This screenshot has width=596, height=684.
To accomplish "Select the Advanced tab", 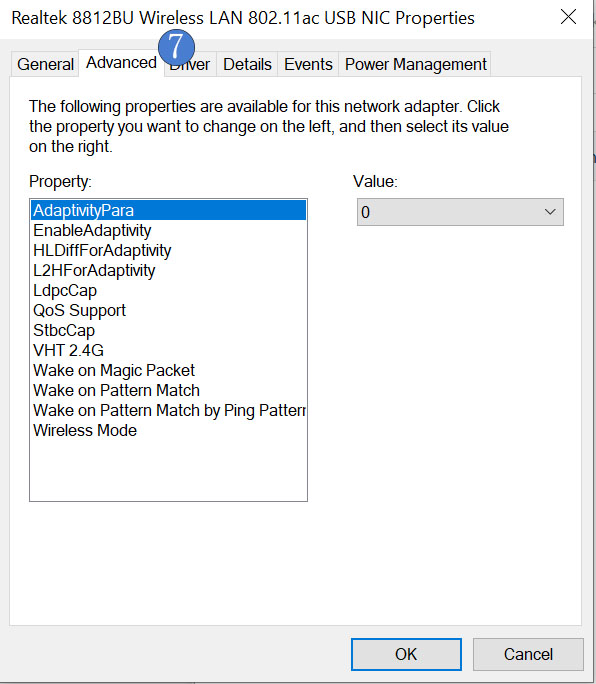I will (x=121, y=62).
